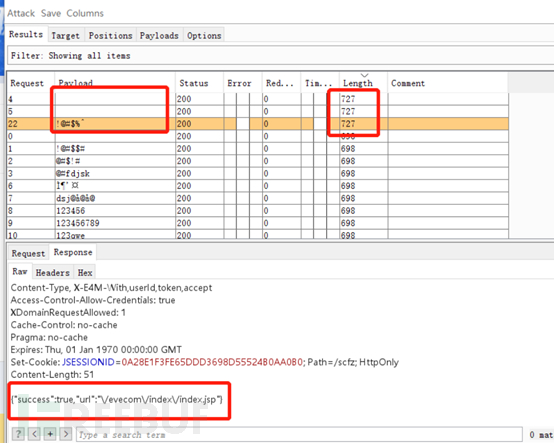Image resolution: width=554 pixels, height=443 pixels.
Task: Click the JSON success response body
Action: click(x=117, y=400)
